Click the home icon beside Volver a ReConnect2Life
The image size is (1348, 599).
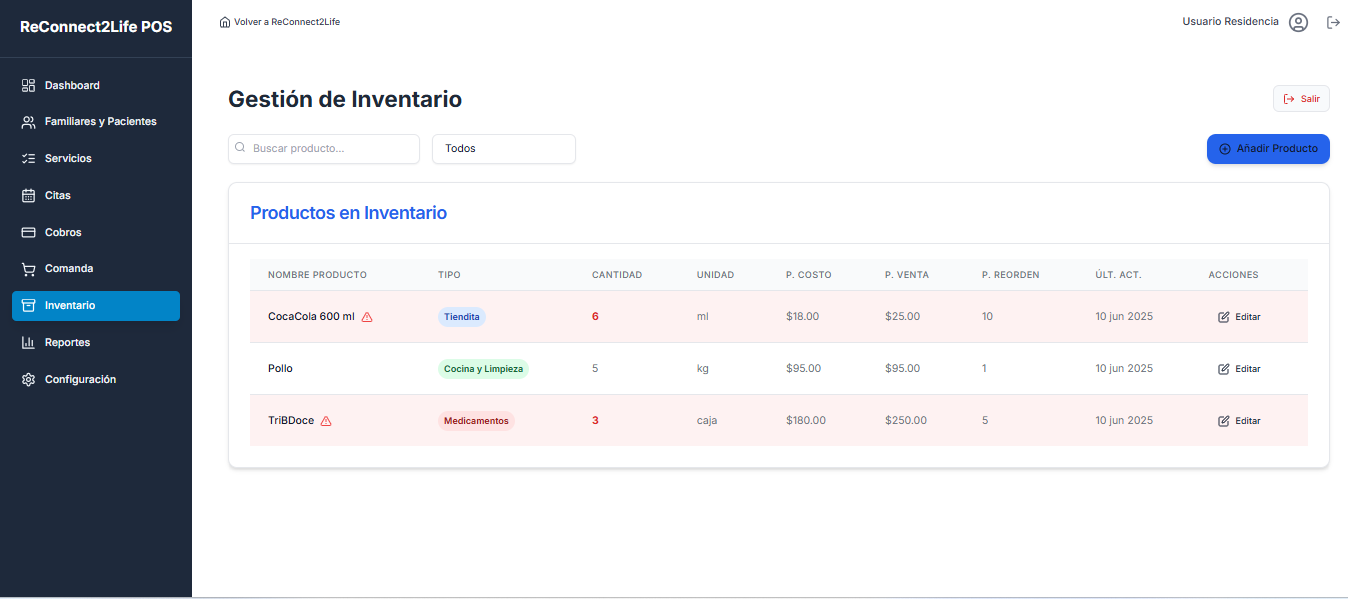[225, 22]
